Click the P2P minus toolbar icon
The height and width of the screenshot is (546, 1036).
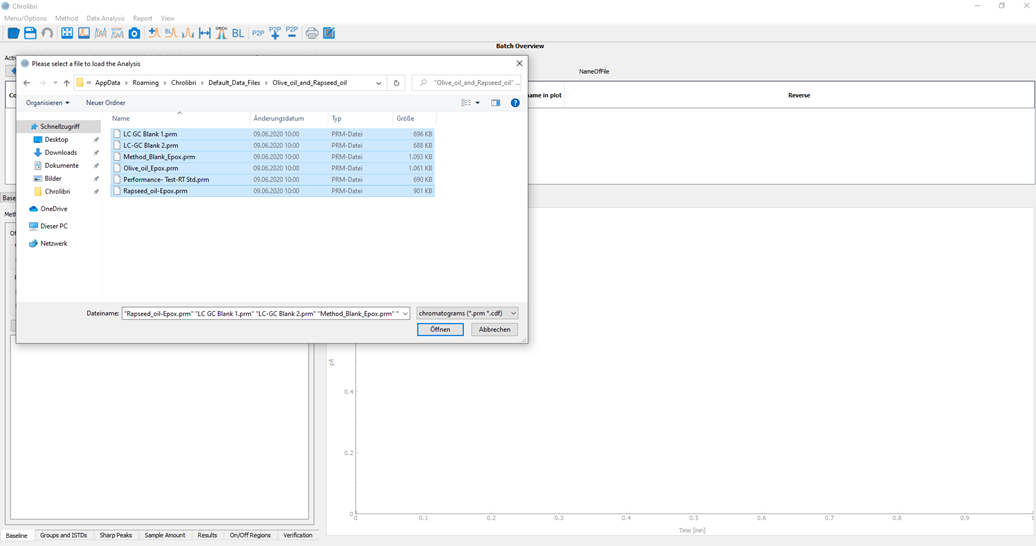[x=292, y=32]
